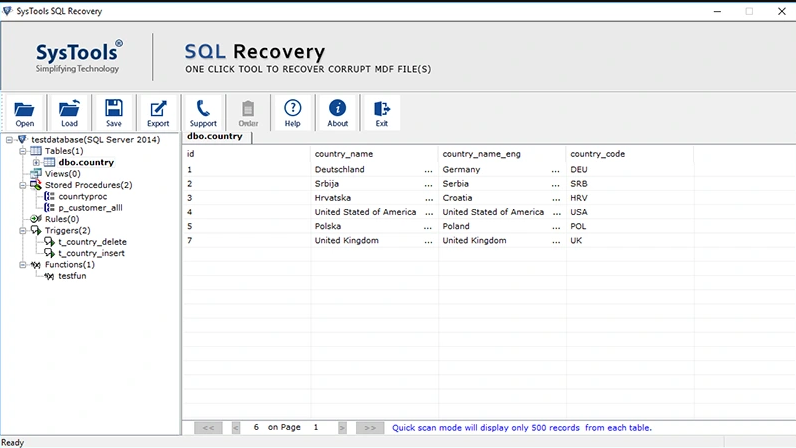The image size is (796, 448).
Task: Collapse the Stored Procedures(2) node
Action: click(x=22, y=185)
